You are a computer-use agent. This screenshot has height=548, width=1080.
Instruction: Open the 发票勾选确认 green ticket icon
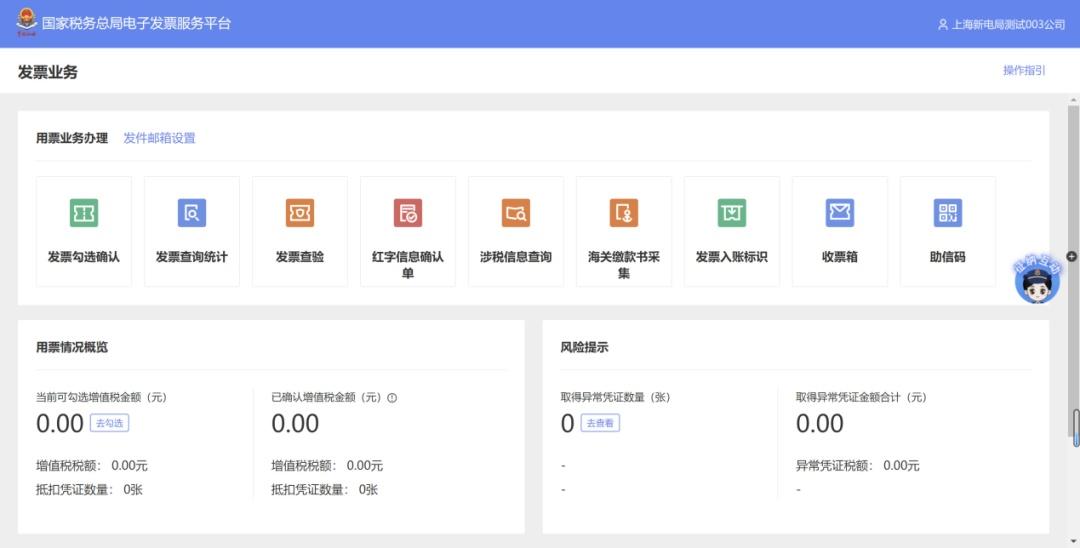83,213
